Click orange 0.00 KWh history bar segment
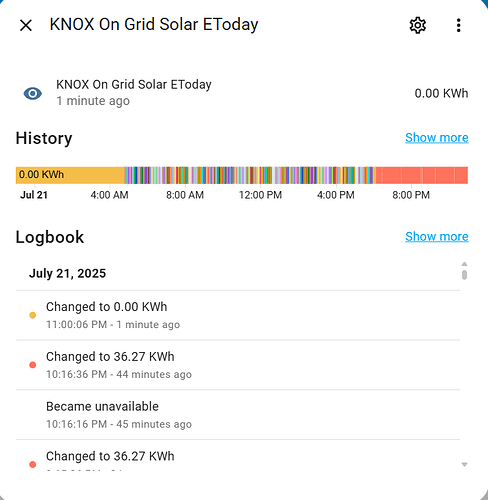The image size is (488, 500). [70, 175]
